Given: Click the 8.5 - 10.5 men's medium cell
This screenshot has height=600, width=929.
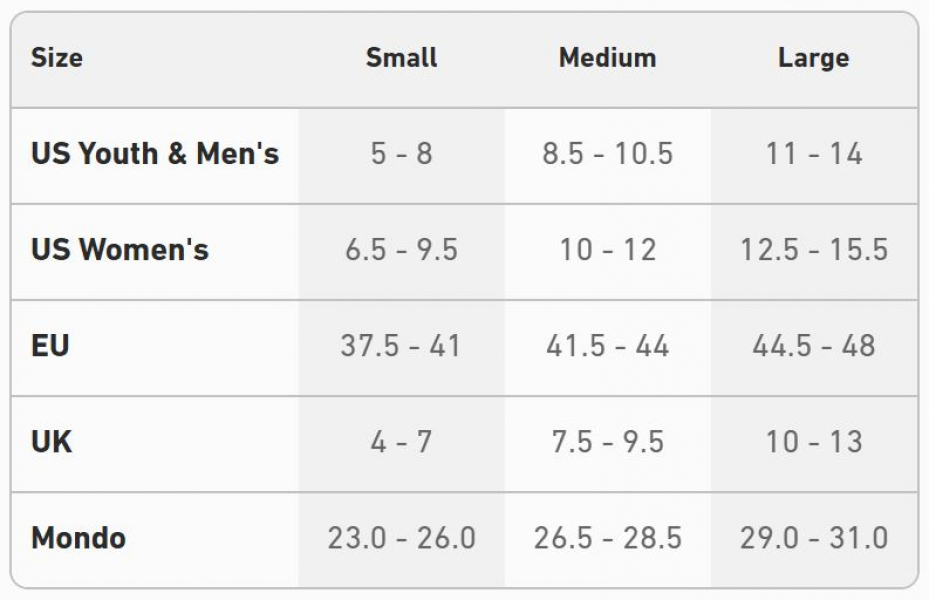Looking at the screenshot, I should pos(607,154).
